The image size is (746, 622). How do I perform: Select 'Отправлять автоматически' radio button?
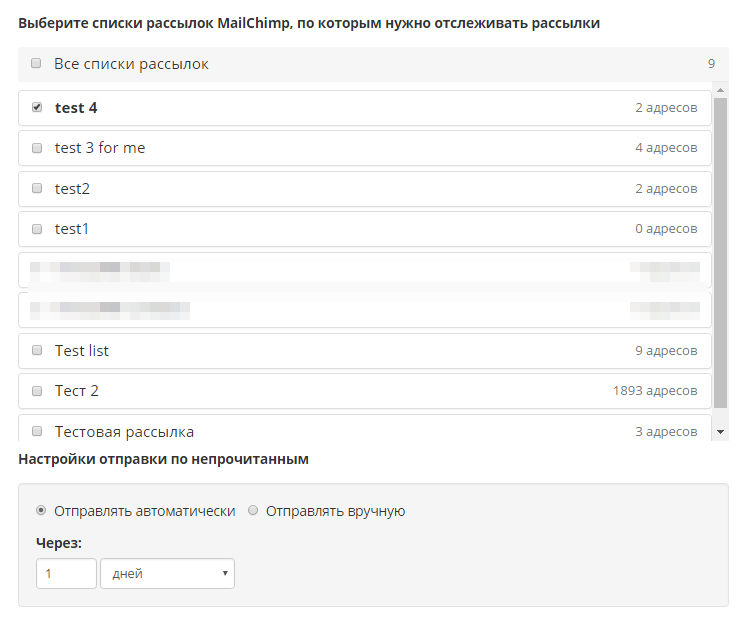[x=41, y=510]
